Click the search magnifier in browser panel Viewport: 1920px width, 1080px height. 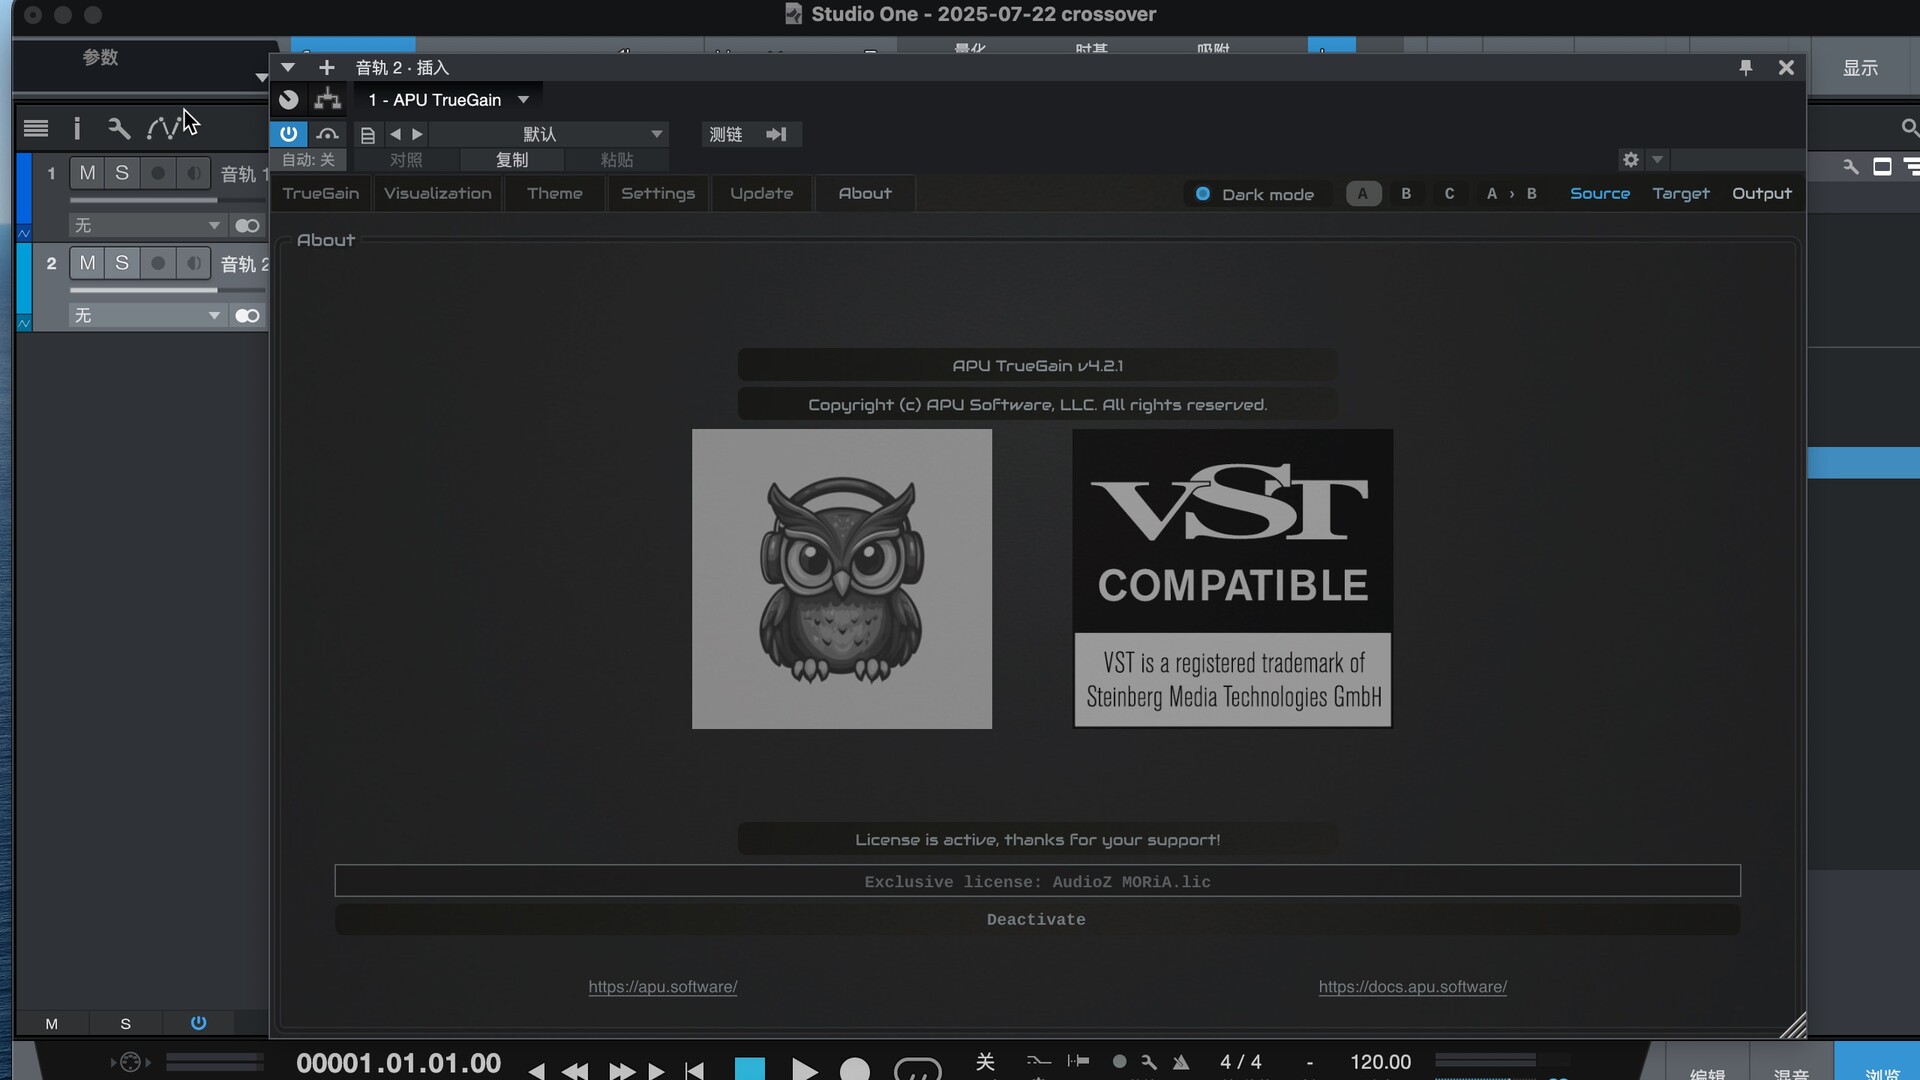click(x=1910, y=128)
